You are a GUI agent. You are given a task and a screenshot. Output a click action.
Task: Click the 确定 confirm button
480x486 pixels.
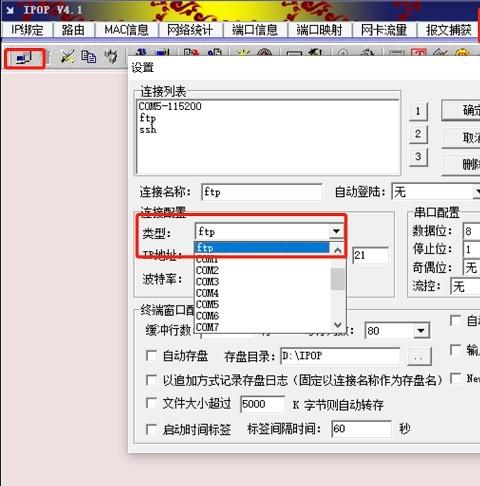coord(462,110)
